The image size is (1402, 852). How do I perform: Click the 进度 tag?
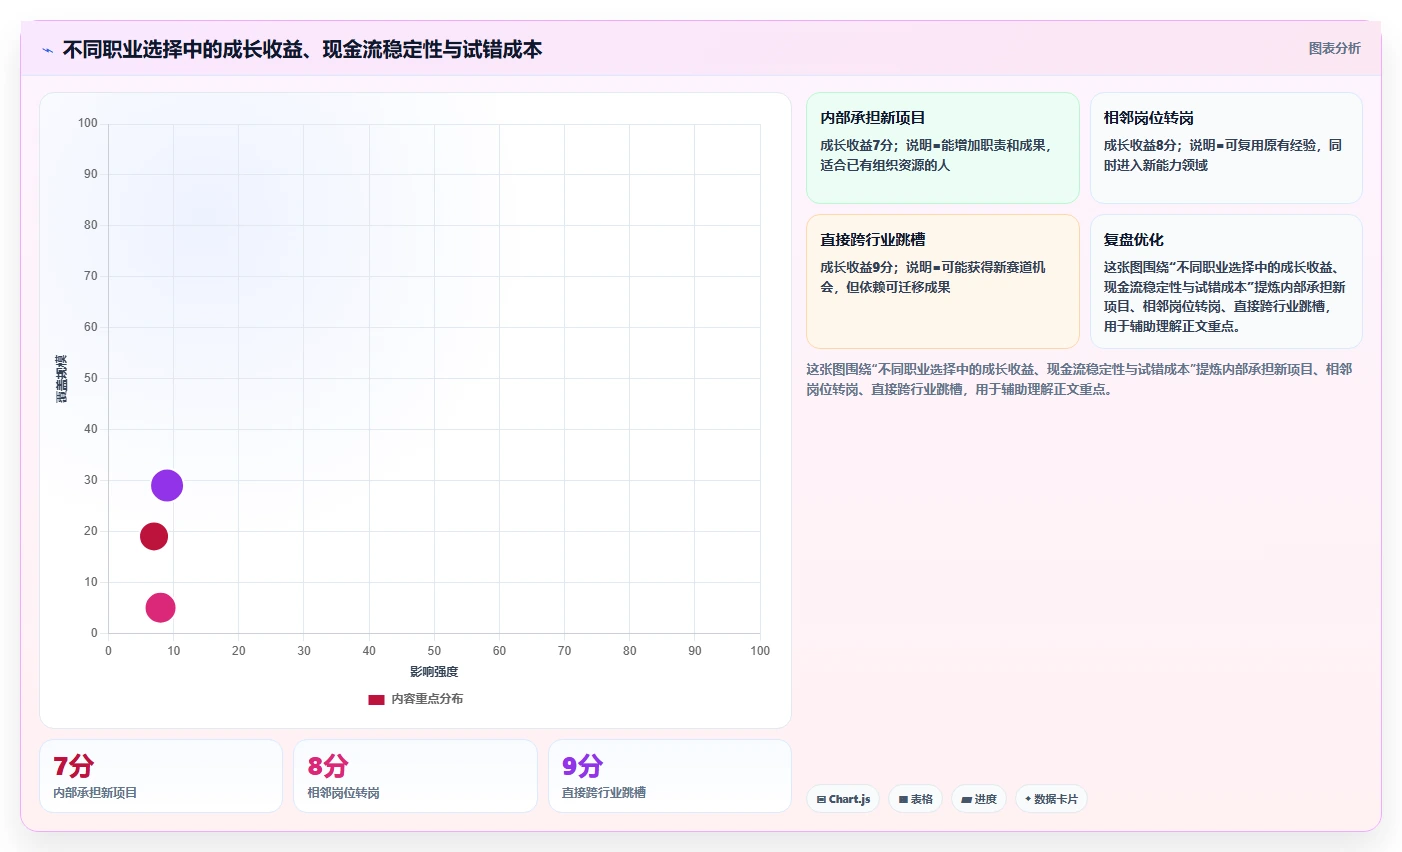click(x=979, y=799)
